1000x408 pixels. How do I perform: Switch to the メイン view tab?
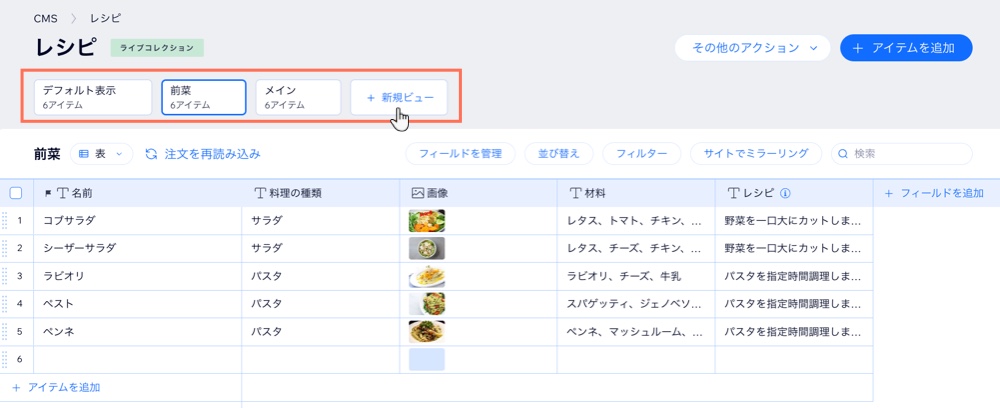point(298,97)
